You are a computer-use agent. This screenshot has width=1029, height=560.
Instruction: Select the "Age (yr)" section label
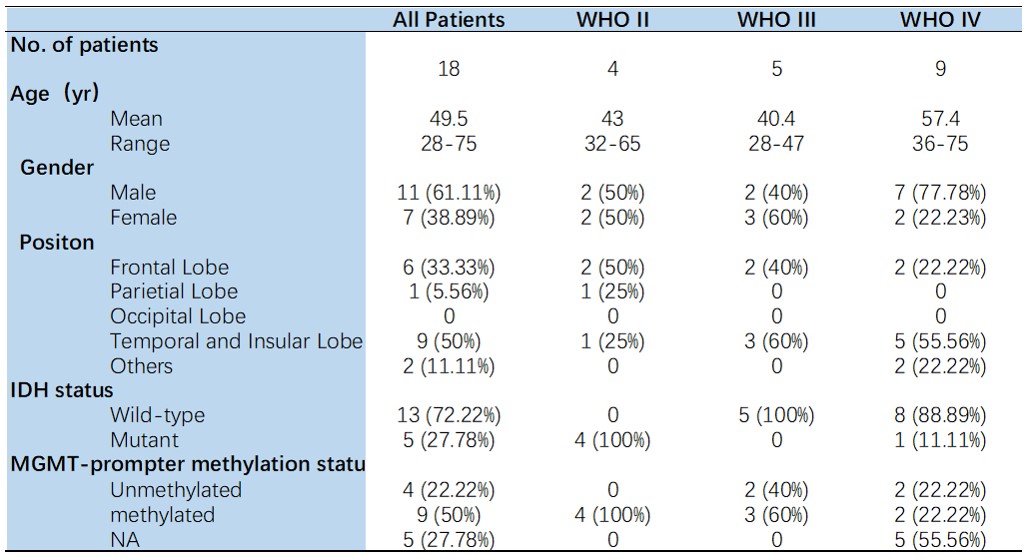pos(55,94)
